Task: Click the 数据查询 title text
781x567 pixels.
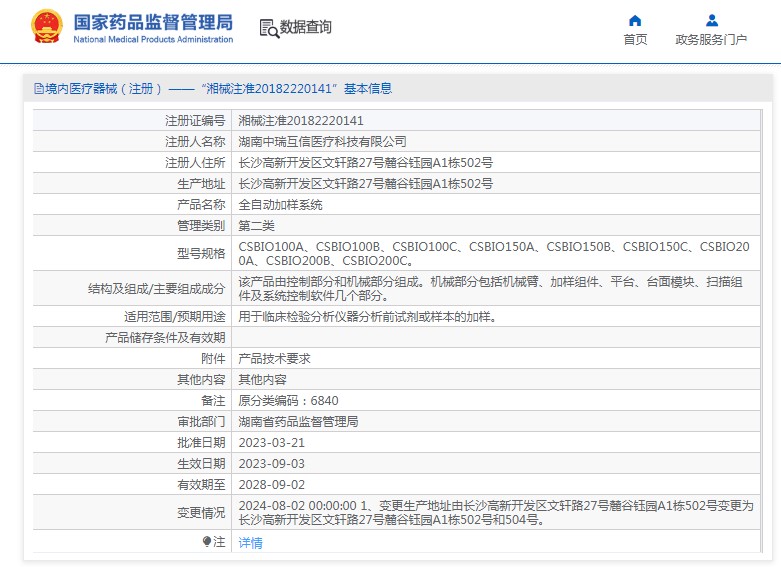Action: (305, 27)
